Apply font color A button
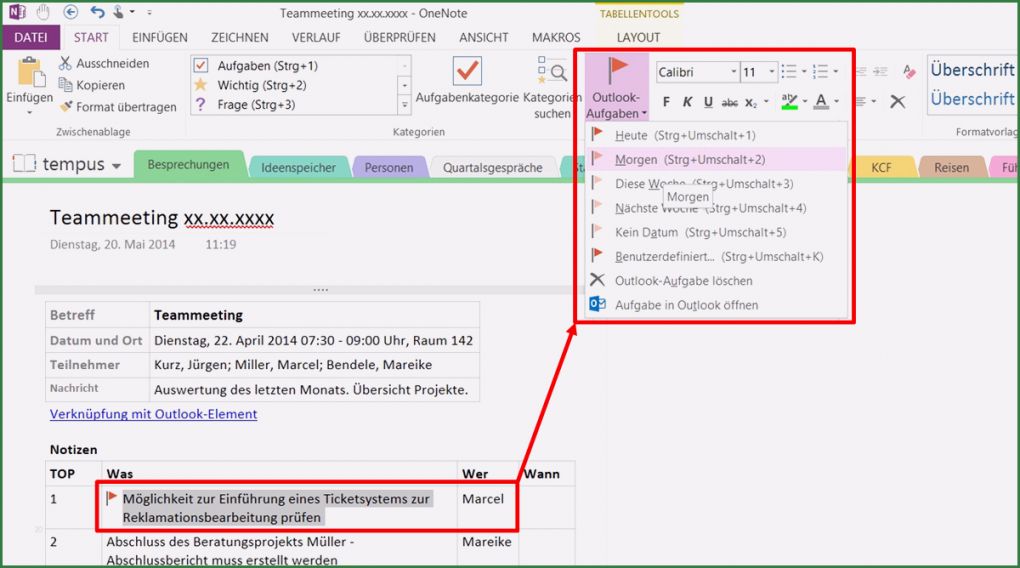 click(821, 101)
